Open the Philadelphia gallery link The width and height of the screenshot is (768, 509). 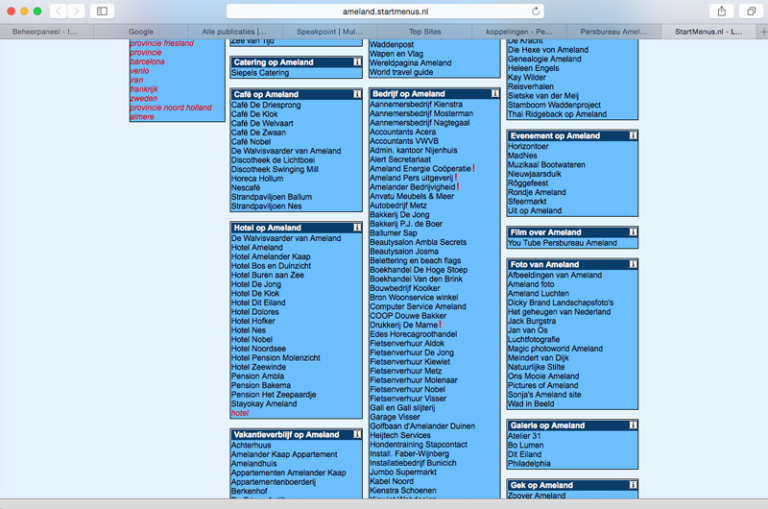[529, 464]
